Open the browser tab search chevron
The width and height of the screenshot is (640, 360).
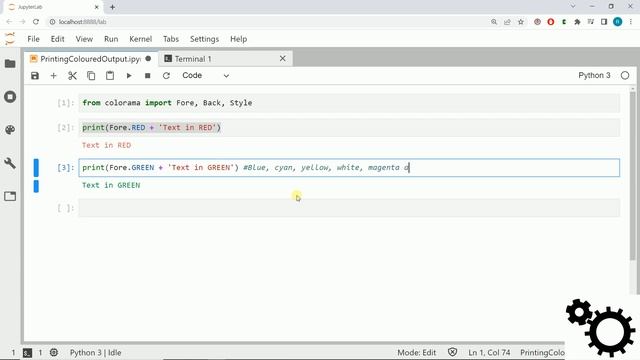573,7
